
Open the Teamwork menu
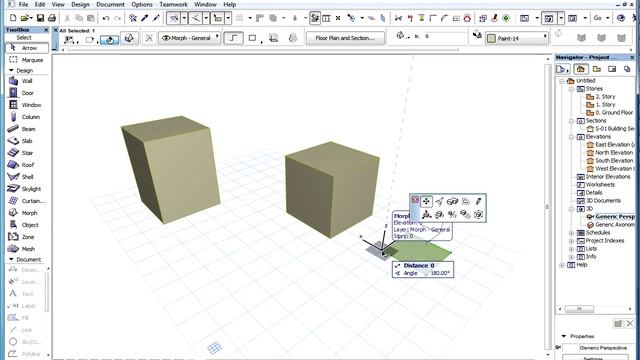click(173, 4)
